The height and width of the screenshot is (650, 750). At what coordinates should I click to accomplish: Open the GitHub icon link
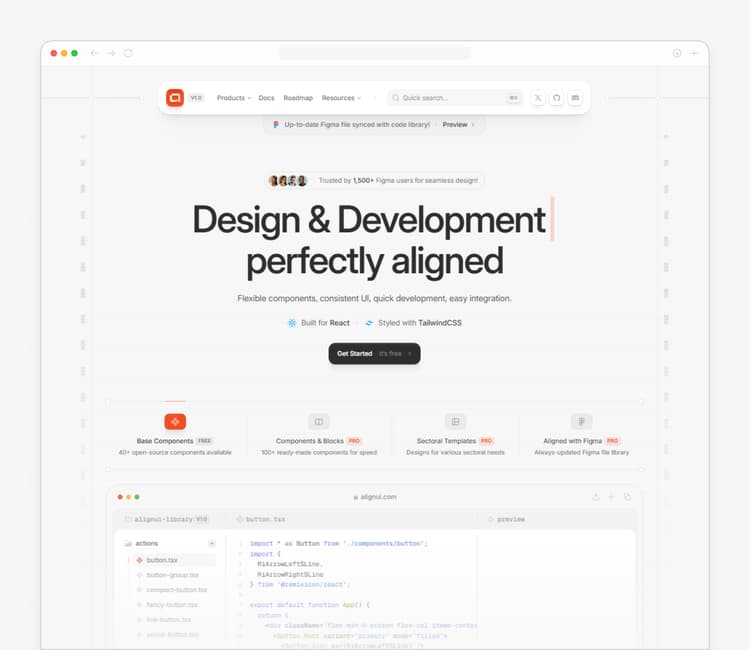(557, 98)
